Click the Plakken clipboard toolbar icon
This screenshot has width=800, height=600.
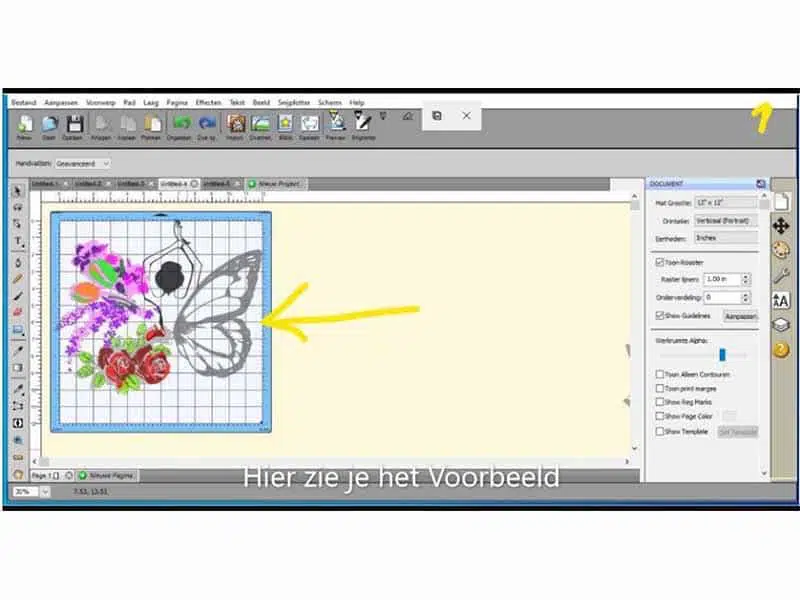(x=152, y=124)
